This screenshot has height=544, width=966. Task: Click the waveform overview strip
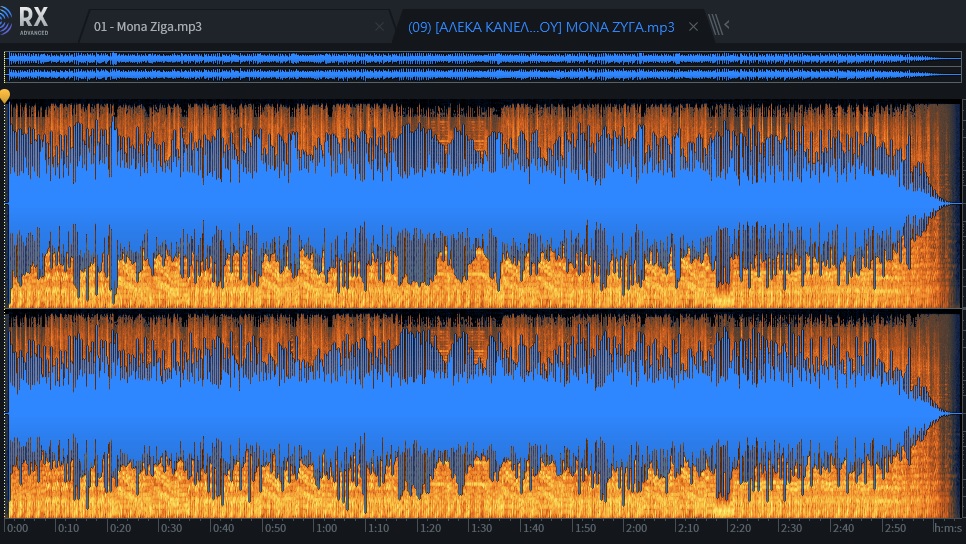pos(483,67)
